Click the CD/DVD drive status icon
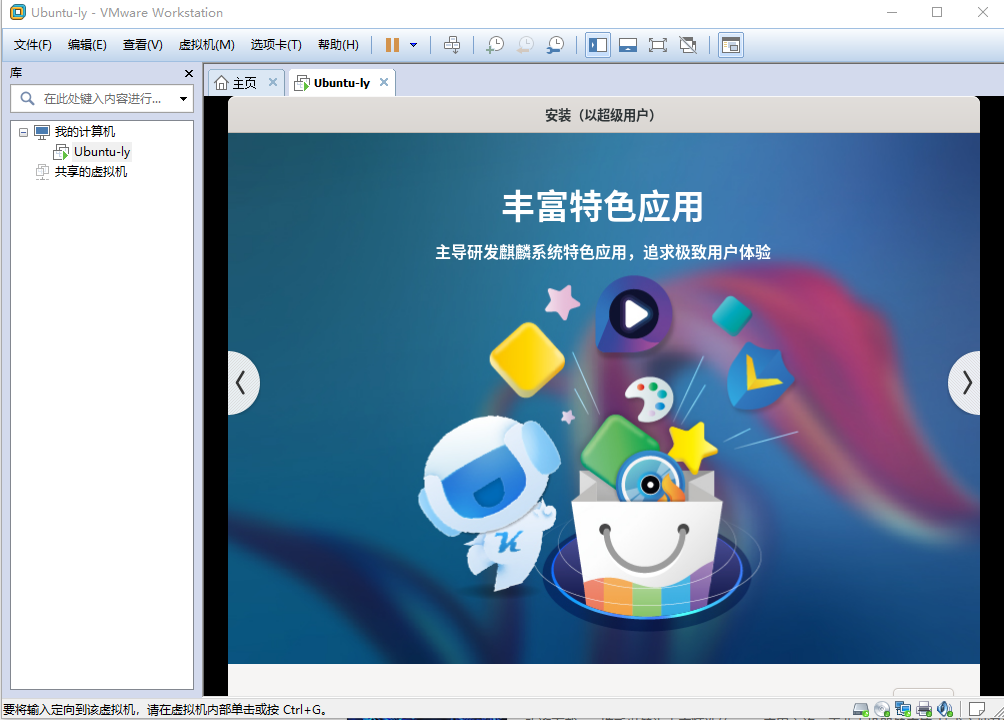This screenshot has height=720, width=1004. (x=882, y=709)
